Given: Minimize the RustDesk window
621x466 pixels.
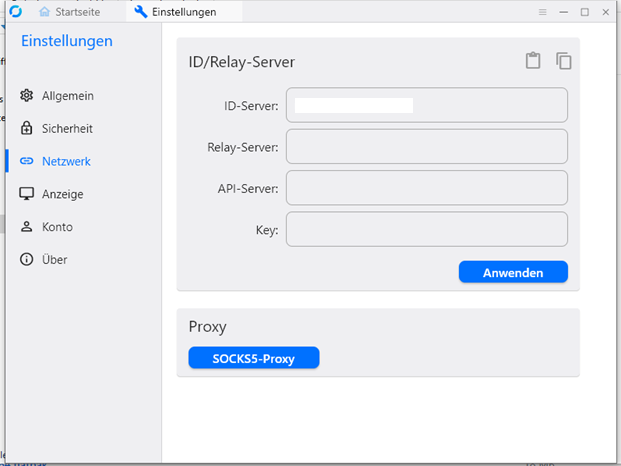Looking at the screenshot, I should (x=564, y=12).
